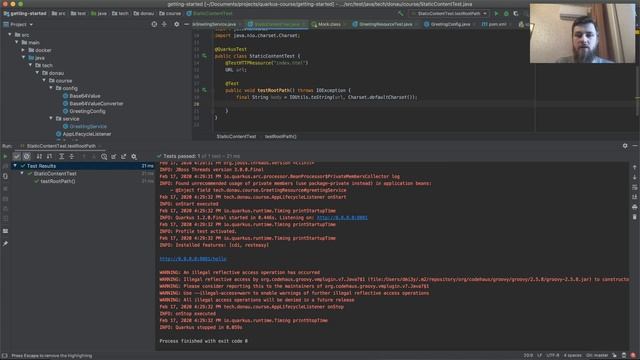This screenshot has height=360, width=640.
Task: Open test runner settings gear
Action: tap(134, 156)
